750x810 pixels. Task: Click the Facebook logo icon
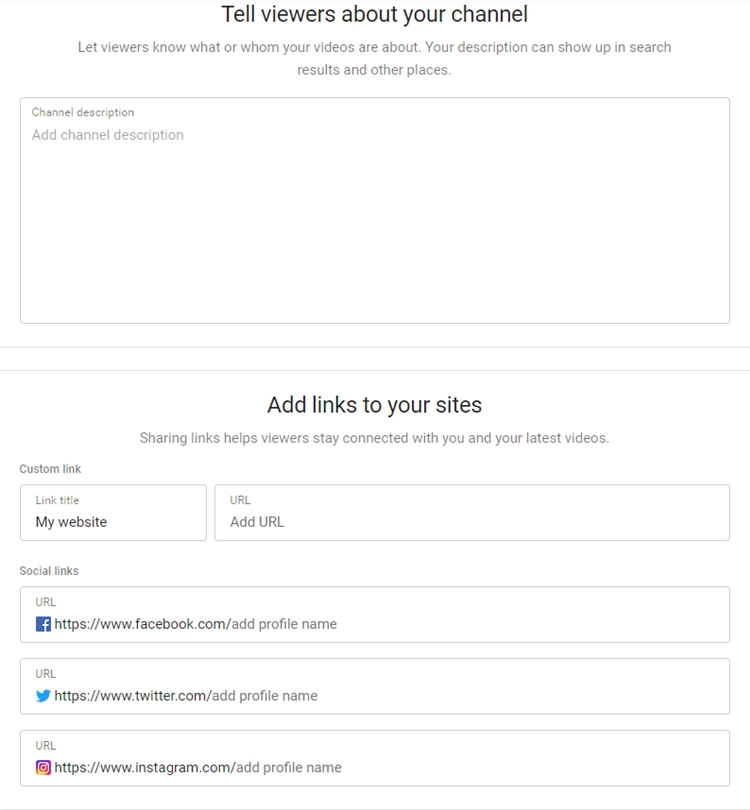point(43,624)
